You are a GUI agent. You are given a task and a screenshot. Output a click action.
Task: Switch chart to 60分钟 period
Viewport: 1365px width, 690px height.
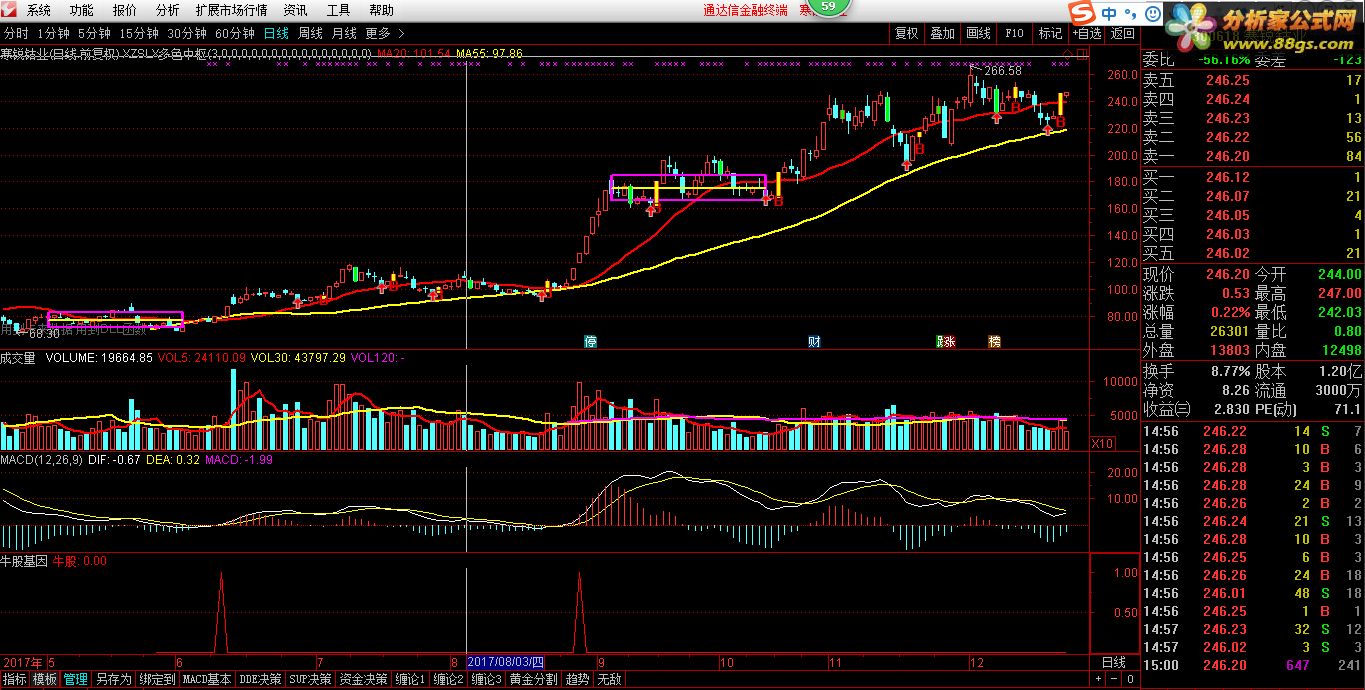tap(235, 33)
